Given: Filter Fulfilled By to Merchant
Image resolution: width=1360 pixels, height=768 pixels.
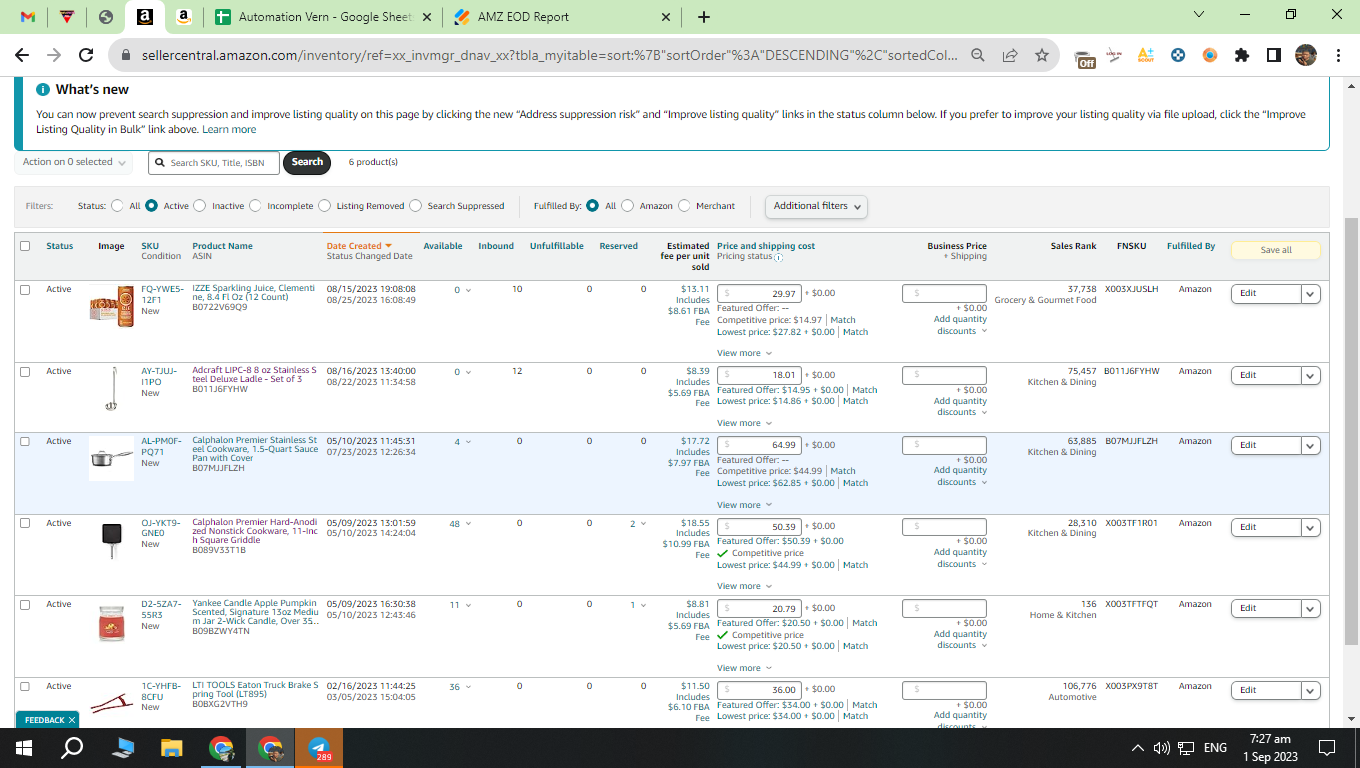Looking at the screenshot, I should coord(684,206).
